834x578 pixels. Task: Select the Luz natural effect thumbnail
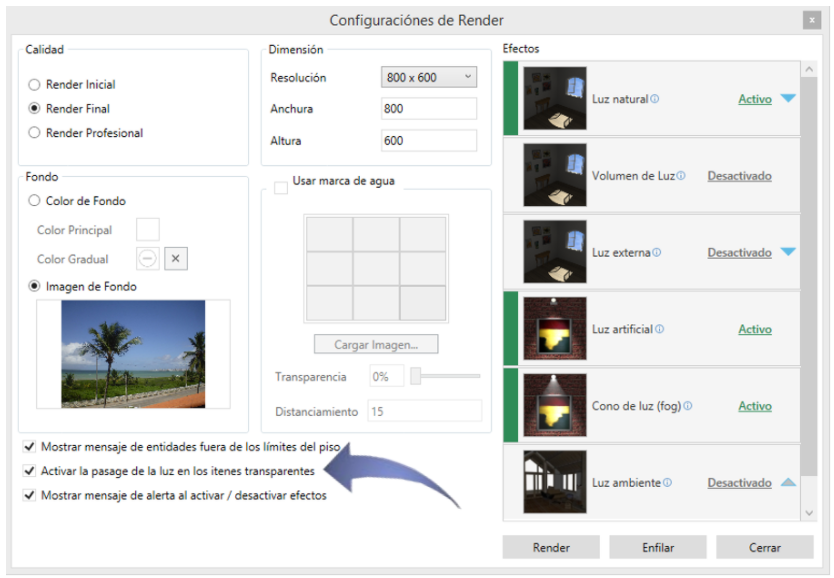pos(555,98)
